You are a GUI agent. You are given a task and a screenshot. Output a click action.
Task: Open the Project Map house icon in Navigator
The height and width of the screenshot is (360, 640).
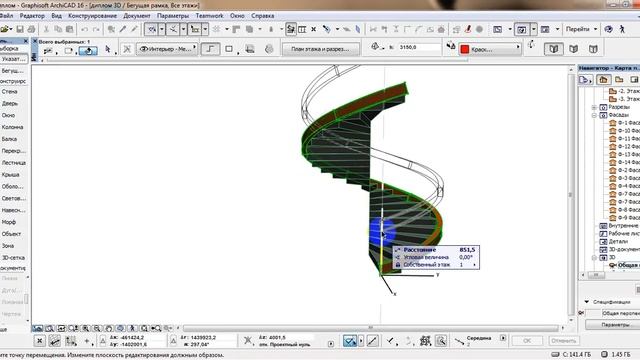click(603, 80)
